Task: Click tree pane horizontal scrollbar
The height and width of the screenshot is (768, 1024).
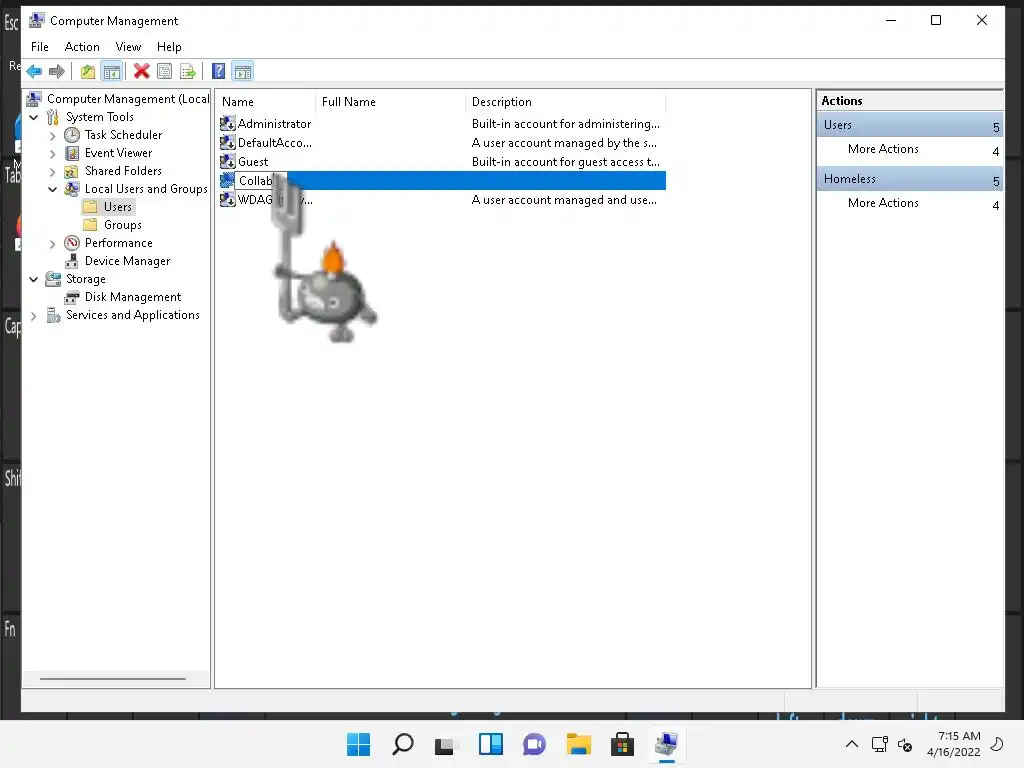Action: pyautogui.click(x=113, y=679)
